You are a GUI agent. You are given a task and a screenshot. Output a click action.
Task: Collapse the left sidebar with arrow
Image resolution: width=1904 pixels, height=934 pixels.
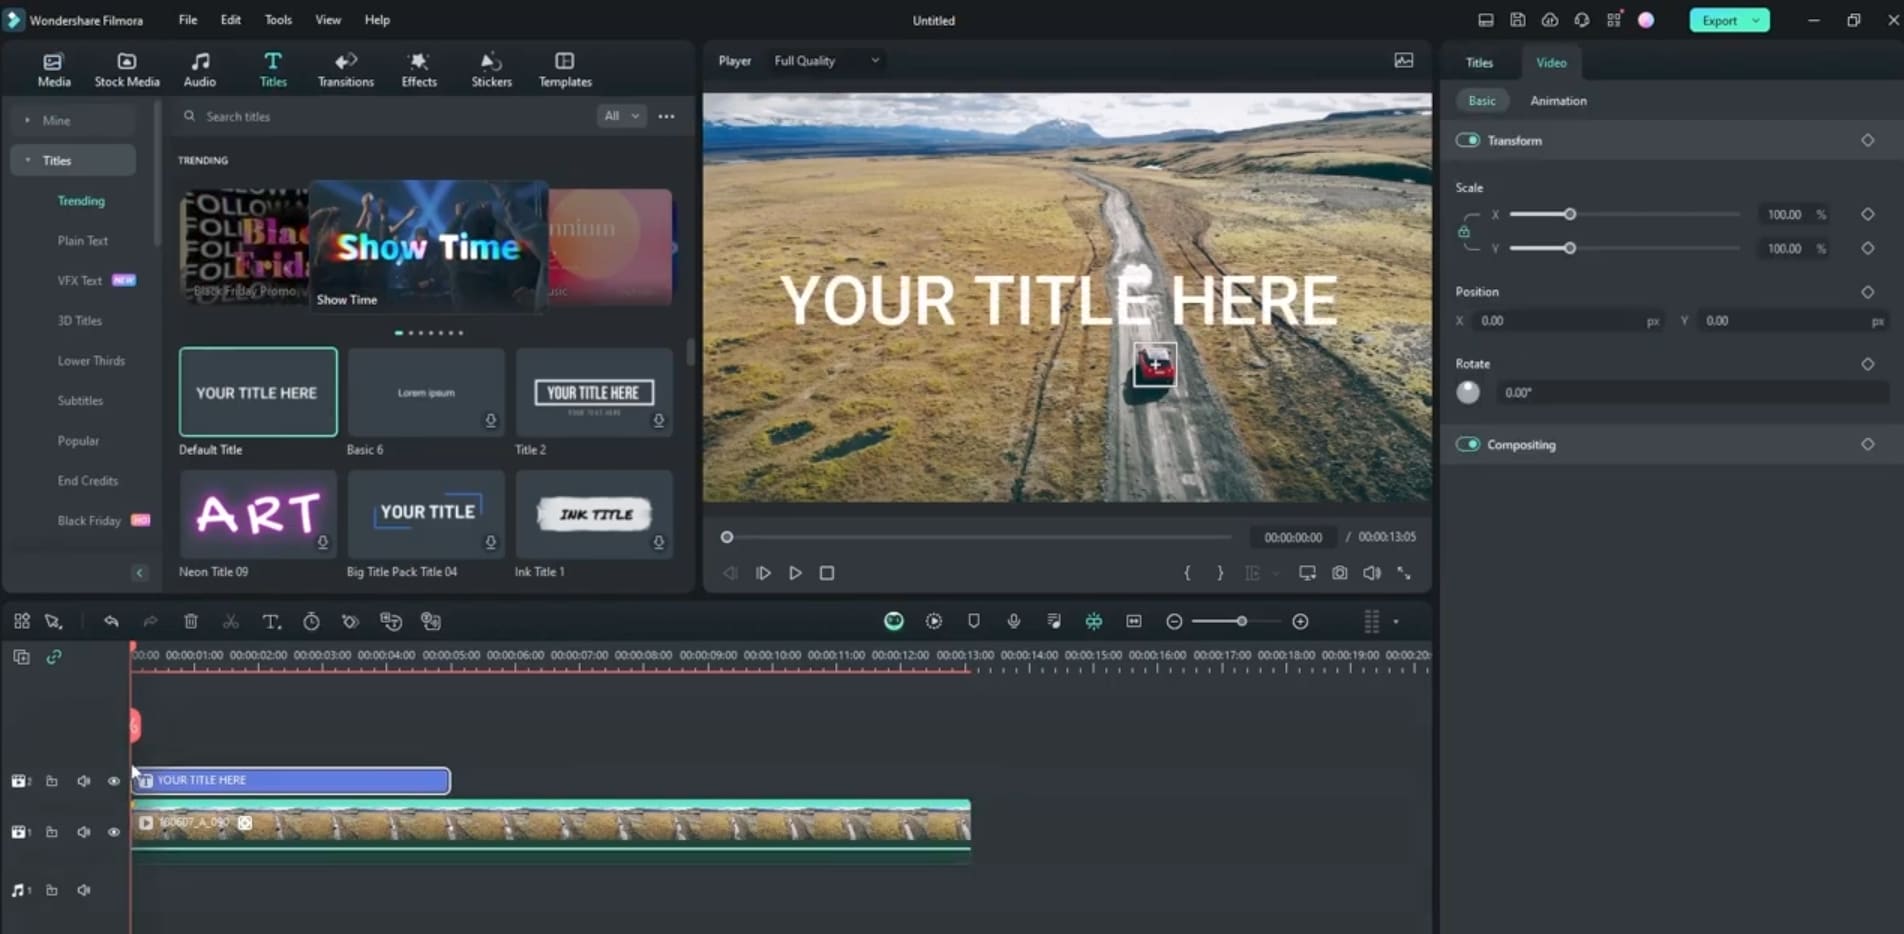(x=139, y=573)
